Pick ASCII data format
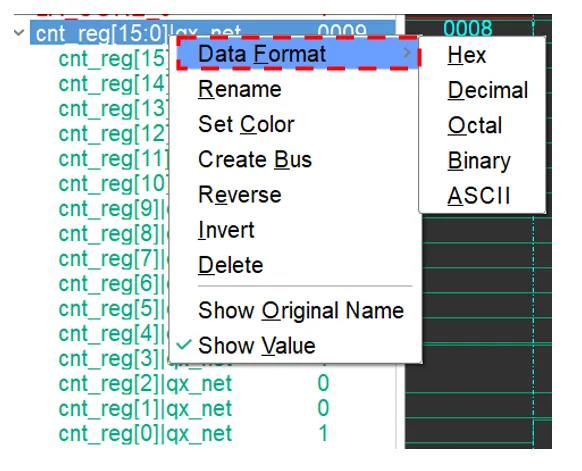The image size is (582, 471). 478,196
